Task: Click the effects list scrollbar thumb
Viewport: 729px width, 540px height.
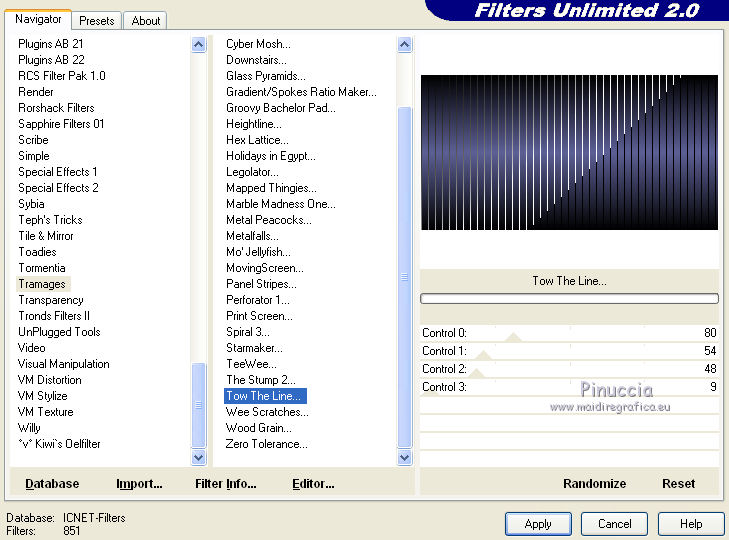Action: tap(404, 277)
